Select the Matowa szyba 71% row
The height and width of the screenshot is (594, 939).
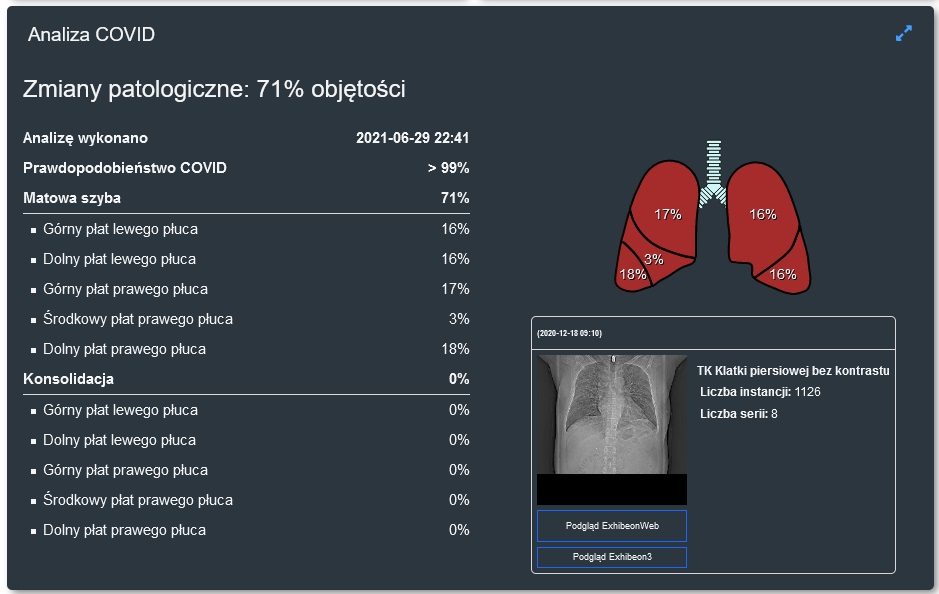tap(246, 198)
